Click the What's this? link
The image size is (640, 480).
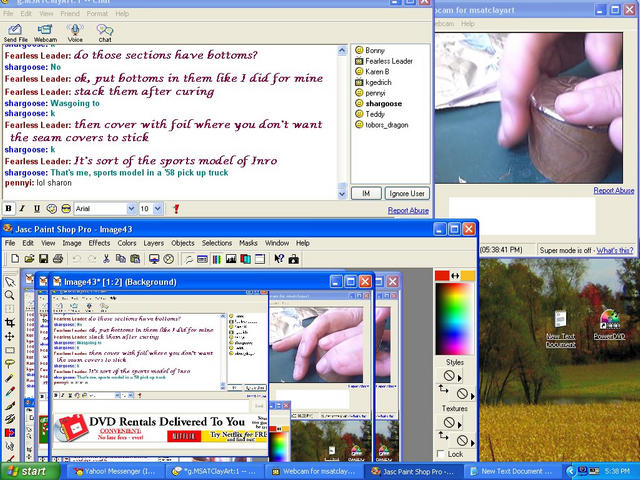pos(615,250)
